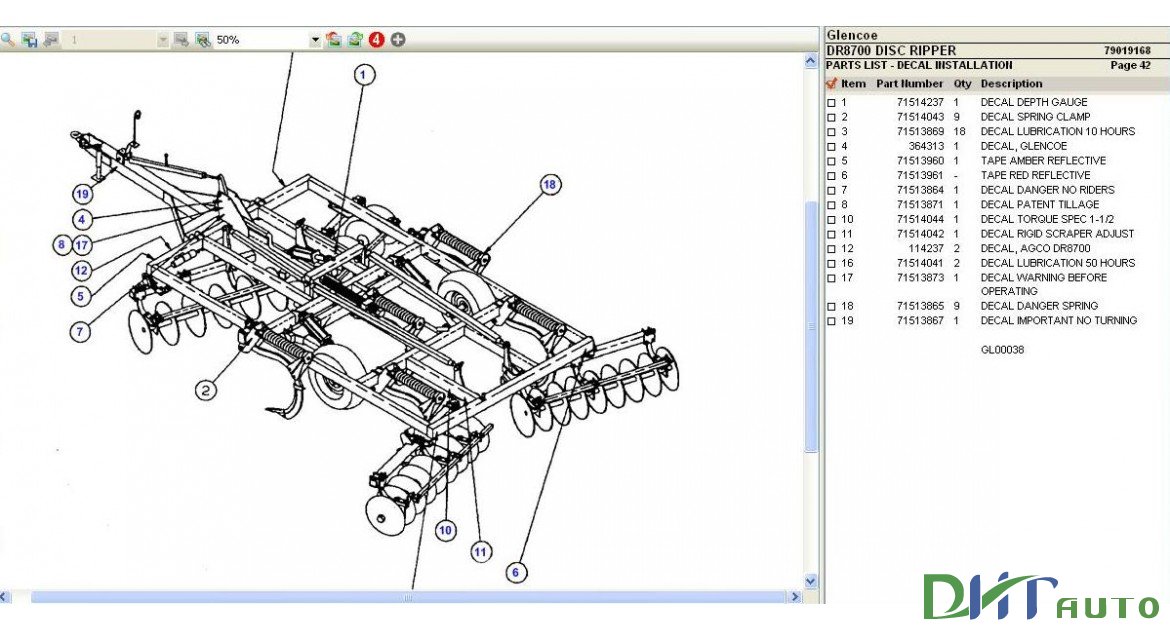Open the 50% zoom level dropdown arrow
The width and height of the screenshot is (1170, 630).
pos(315,40)
